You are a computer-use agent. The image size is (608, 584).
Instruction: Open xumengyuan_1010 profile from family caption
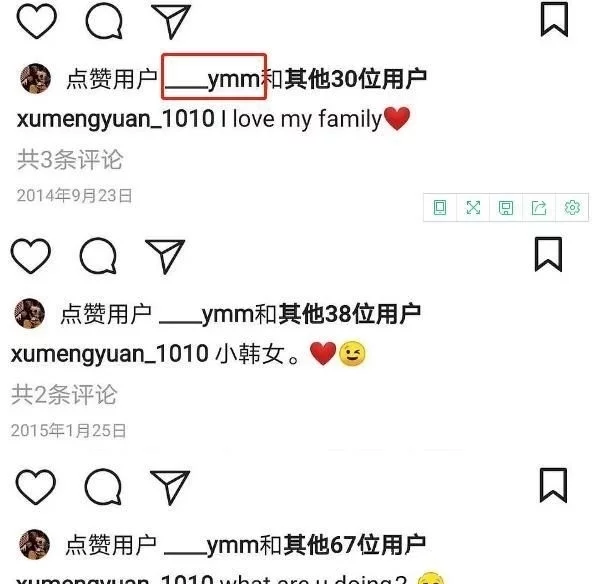(x=116, y=119)
